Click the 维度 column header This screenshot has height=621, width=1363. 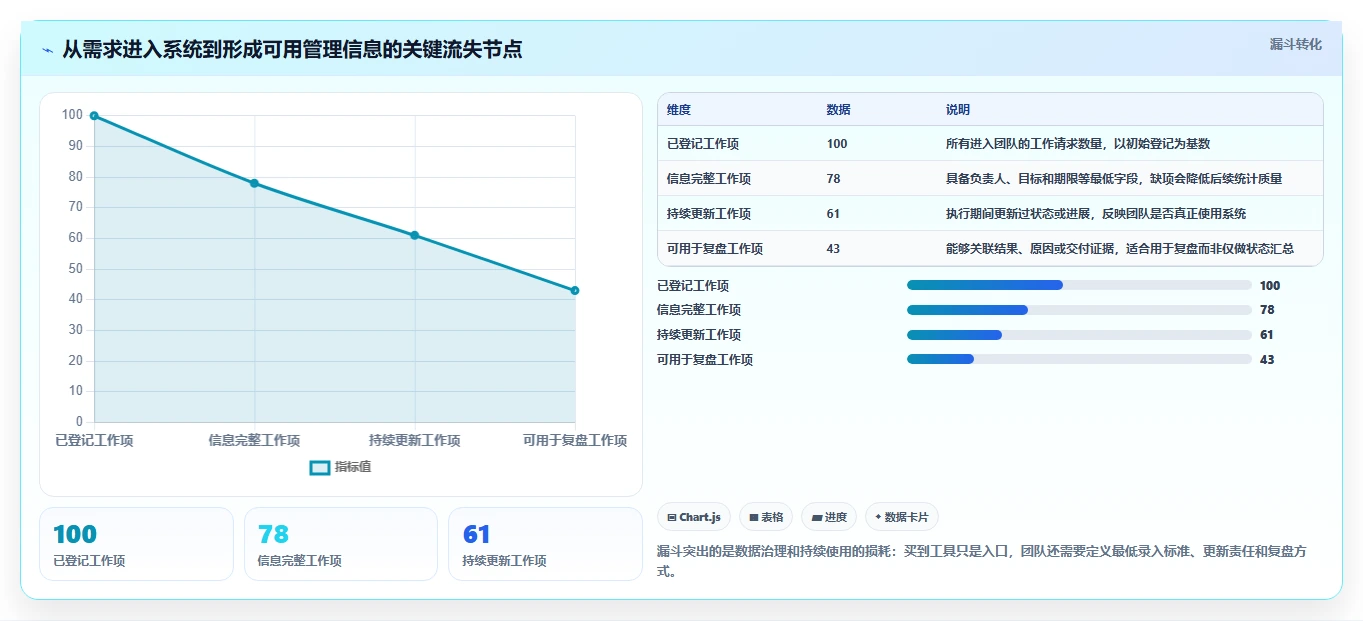[x=679, y=110]
